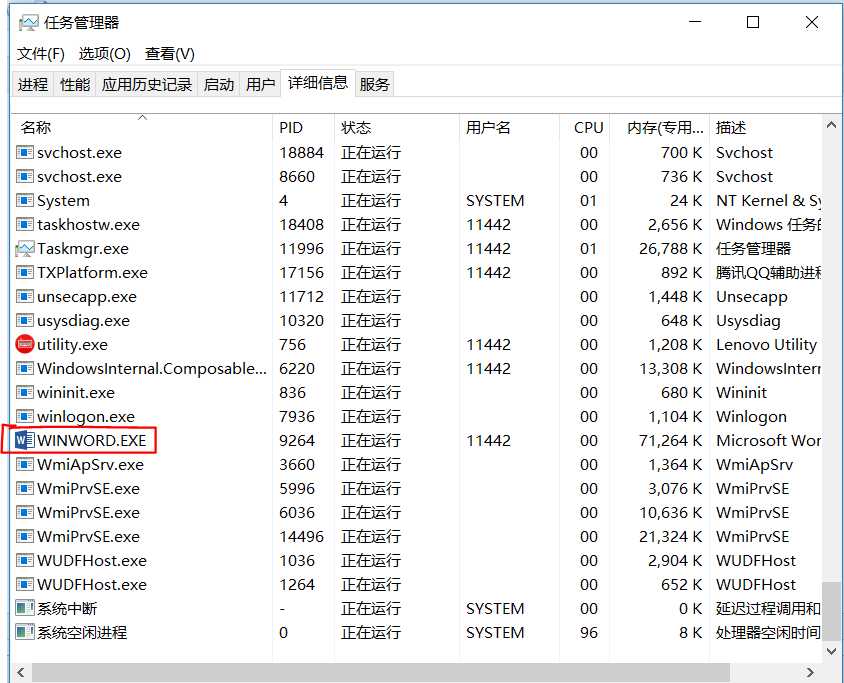Screen dimensions: 844x683
Task: Switch to the 启动 tab
Action: point(219,85)
